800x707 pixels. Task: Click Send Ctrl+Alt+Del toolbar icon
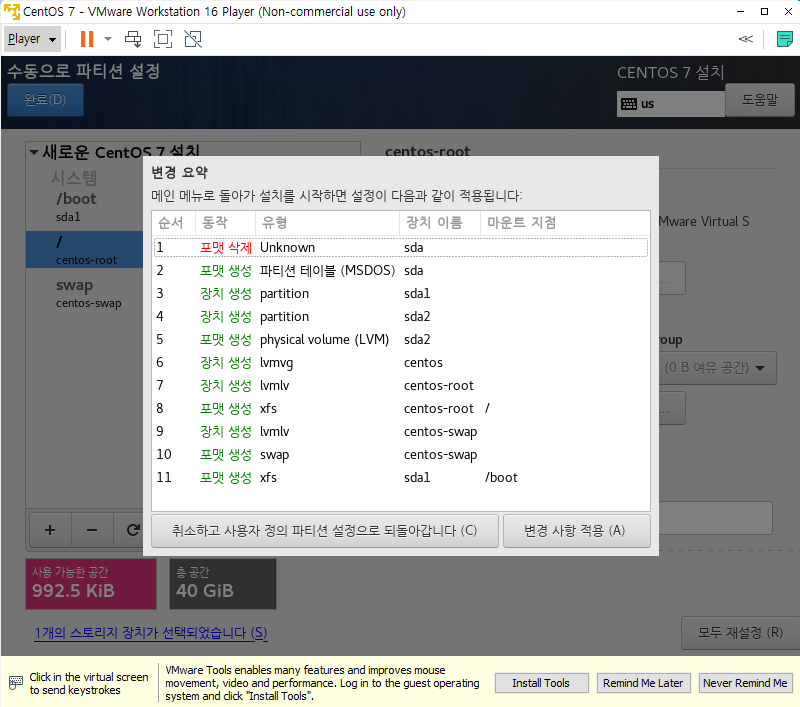[133, 39]
